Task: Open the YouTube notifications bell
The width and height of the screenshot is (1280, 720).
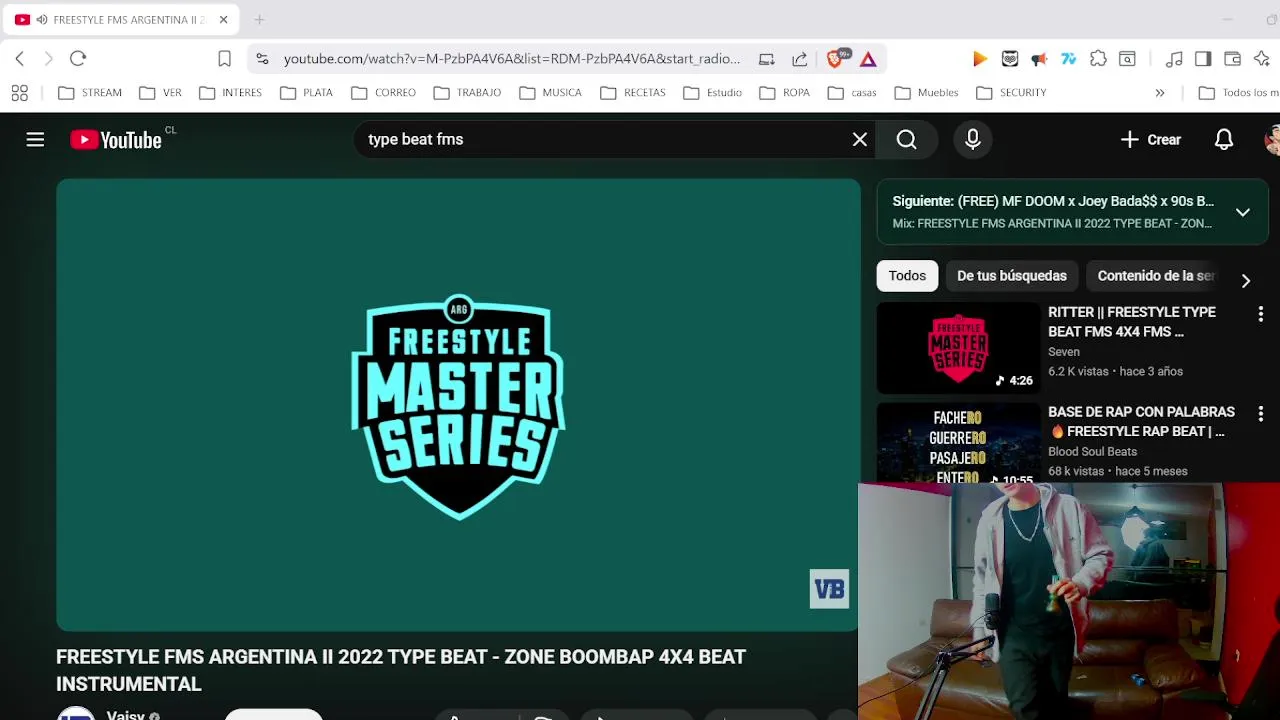Action: click(x=1224, y=140)
